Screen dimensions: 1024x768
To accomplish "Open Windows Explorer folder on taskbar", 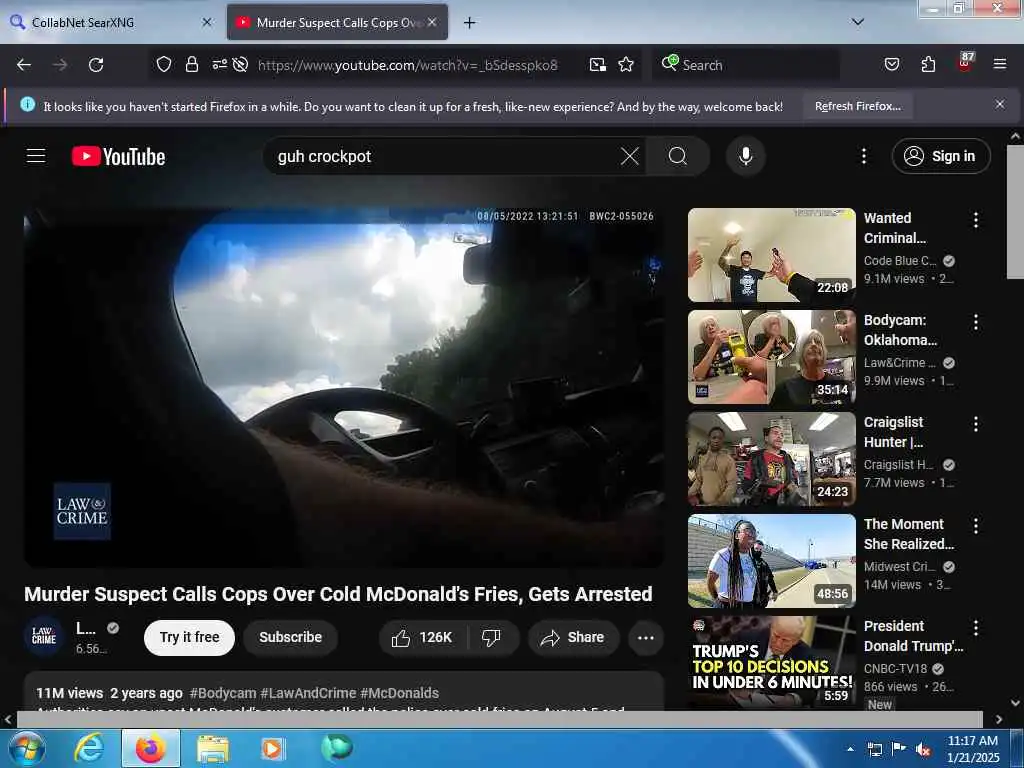I will 213,749.
